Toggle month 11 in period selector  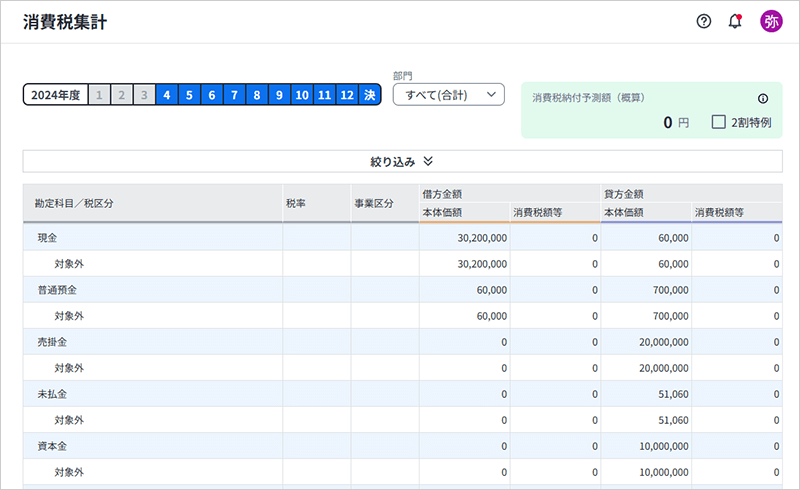tap(324, 95)
